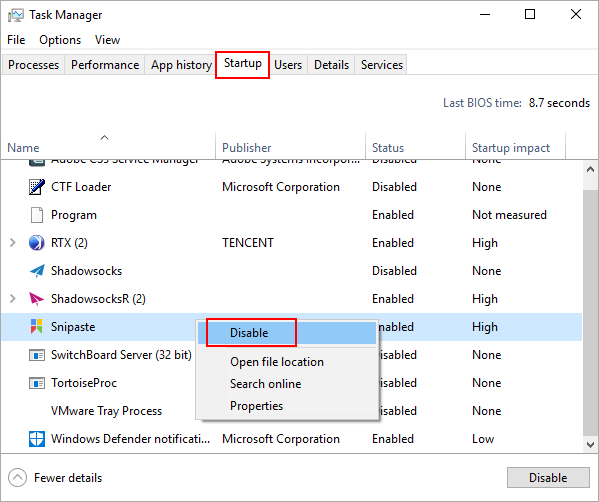The height and width of the screenshot is (502, 599).
Task: Click the CTF Loader pencil icon
Action: click(37, 187)
